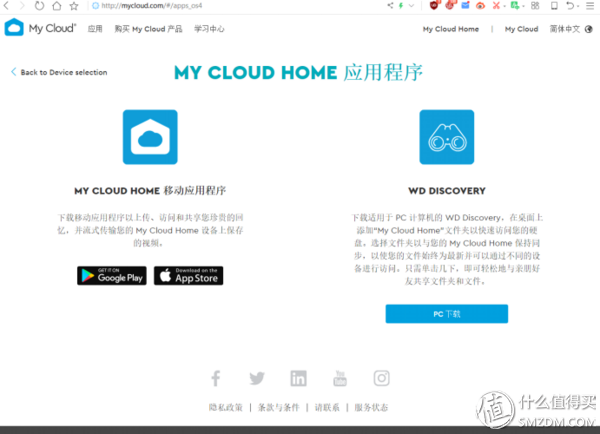Open the second red badge extension icon

pos(450,5)
